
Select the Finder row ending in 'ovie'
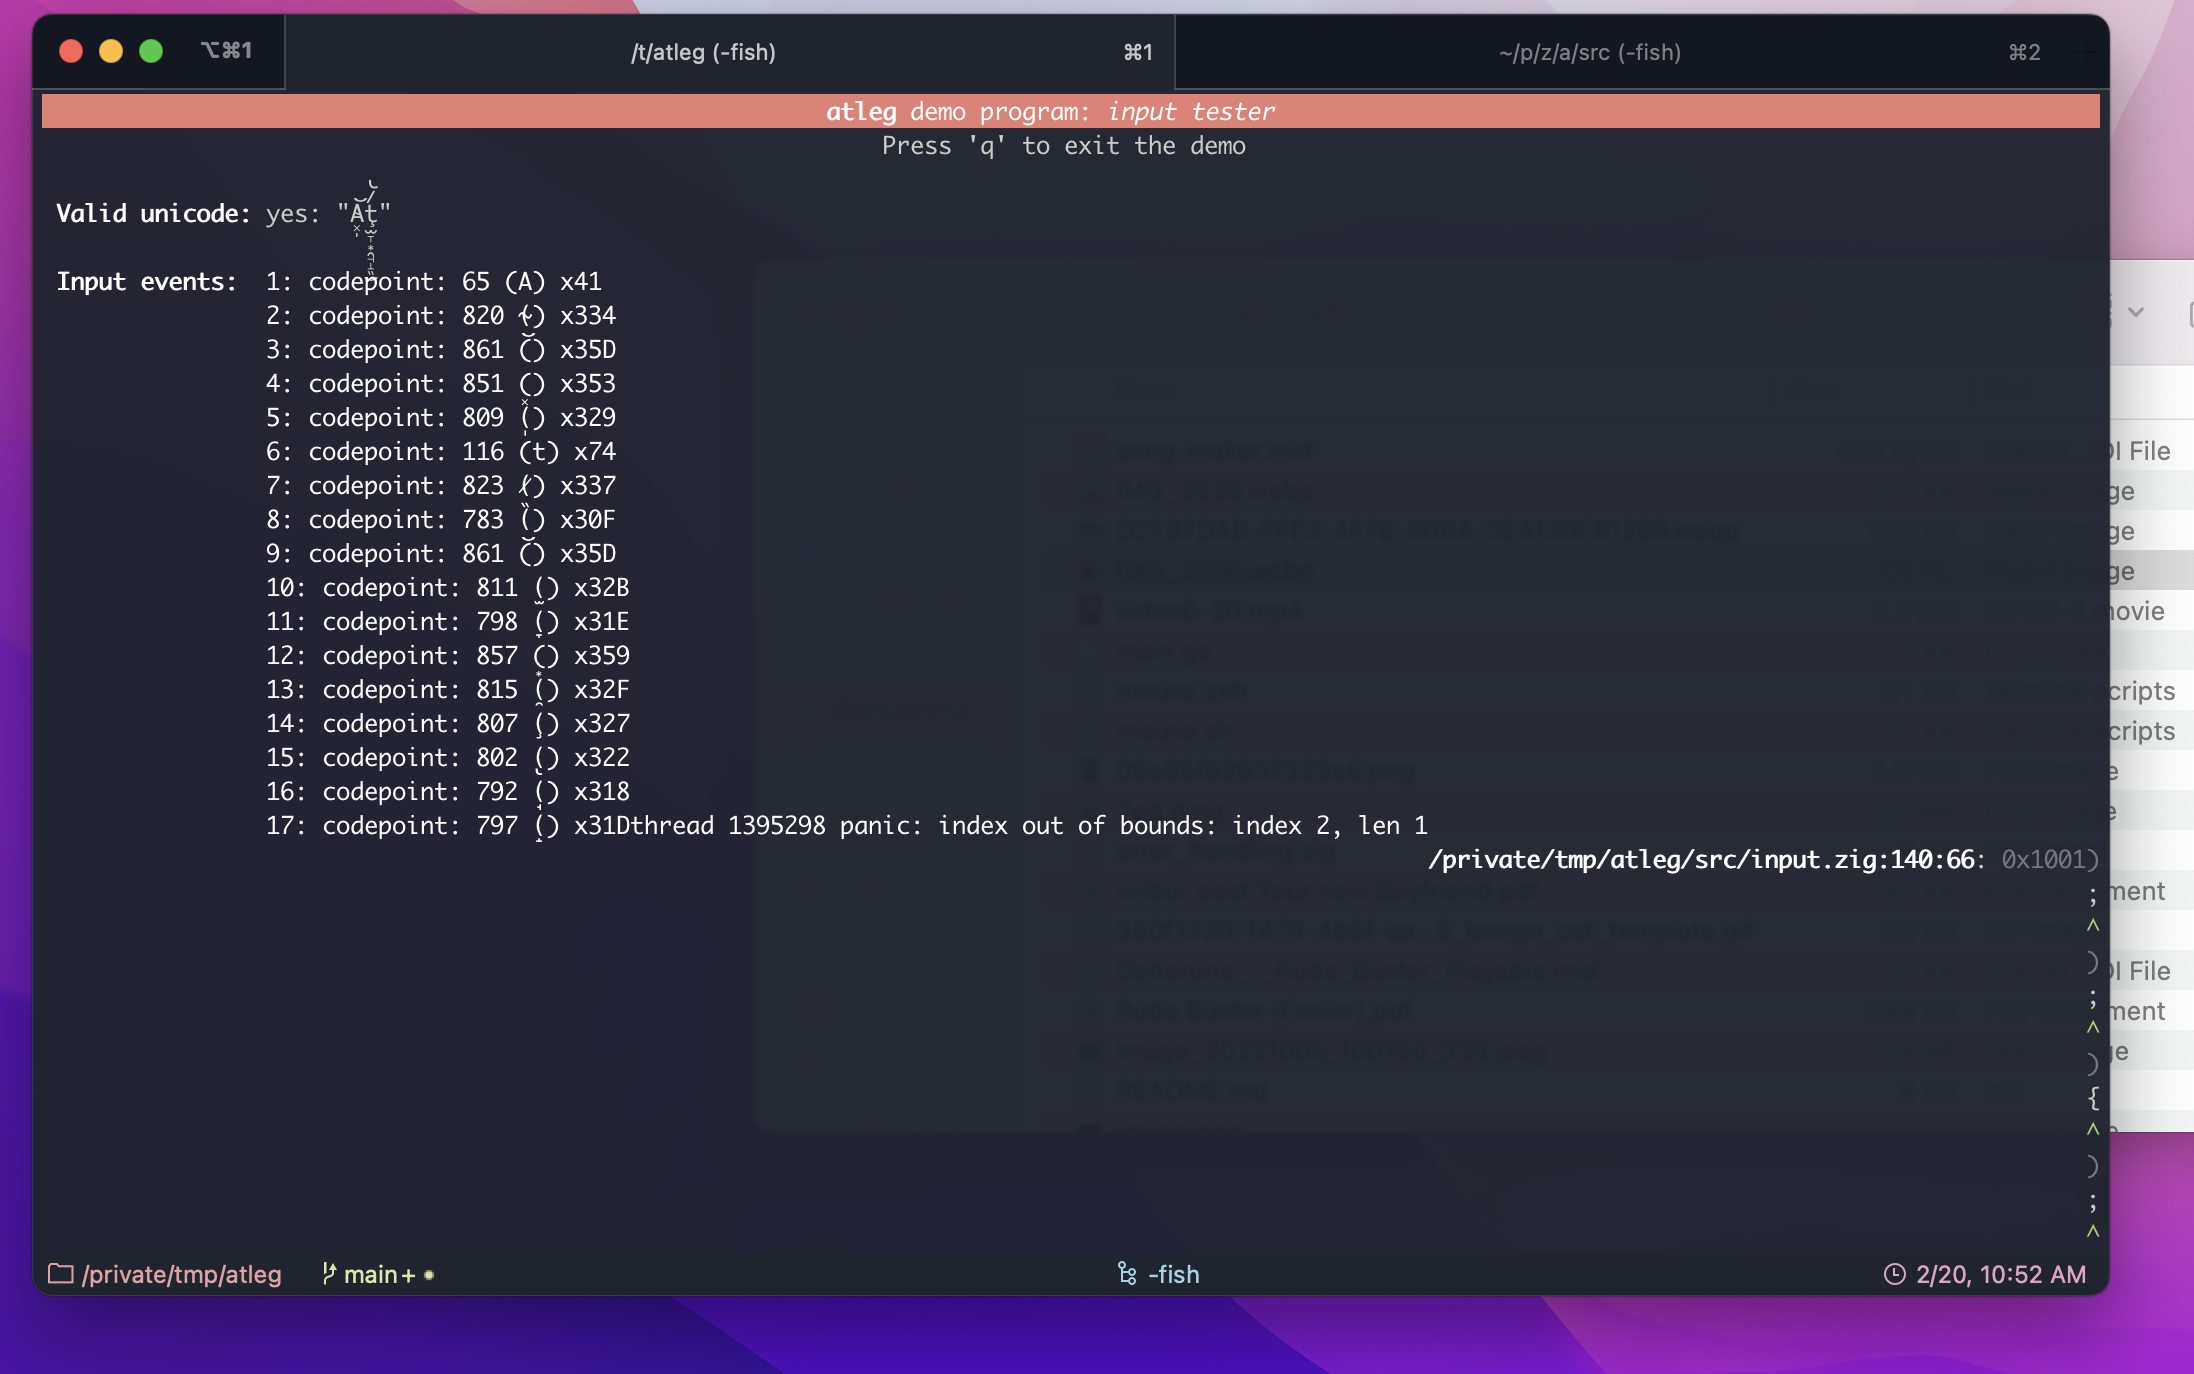pyautogui.click(x=2152, y=611)
